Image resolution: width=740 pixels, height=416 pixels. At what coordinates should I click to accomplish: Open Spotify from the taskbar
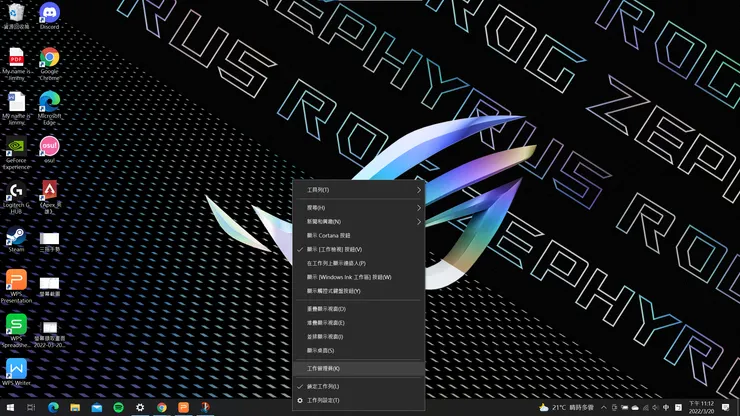[x=118, y=407]
